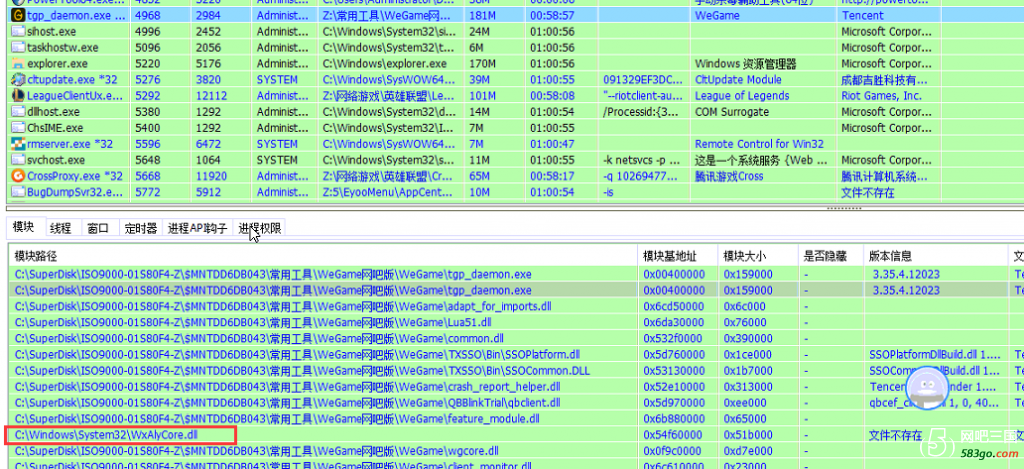
Task: Sort by the 模块大小 column header
Action: point(758,255)
